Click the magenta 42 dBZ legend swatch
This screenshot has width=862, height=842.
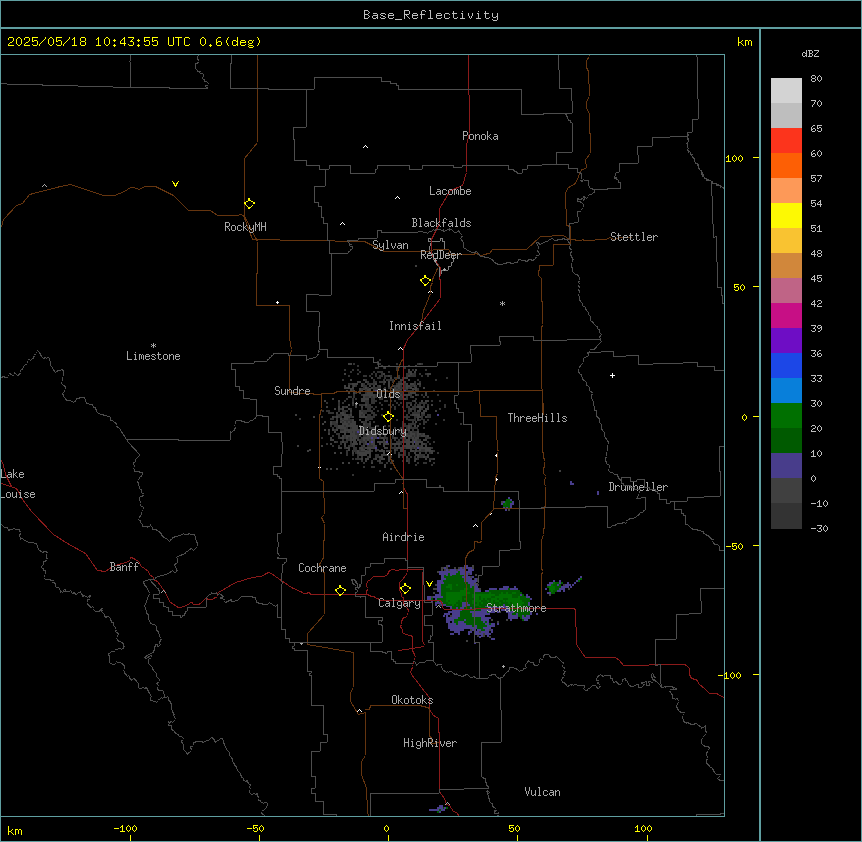coord(786,315)
